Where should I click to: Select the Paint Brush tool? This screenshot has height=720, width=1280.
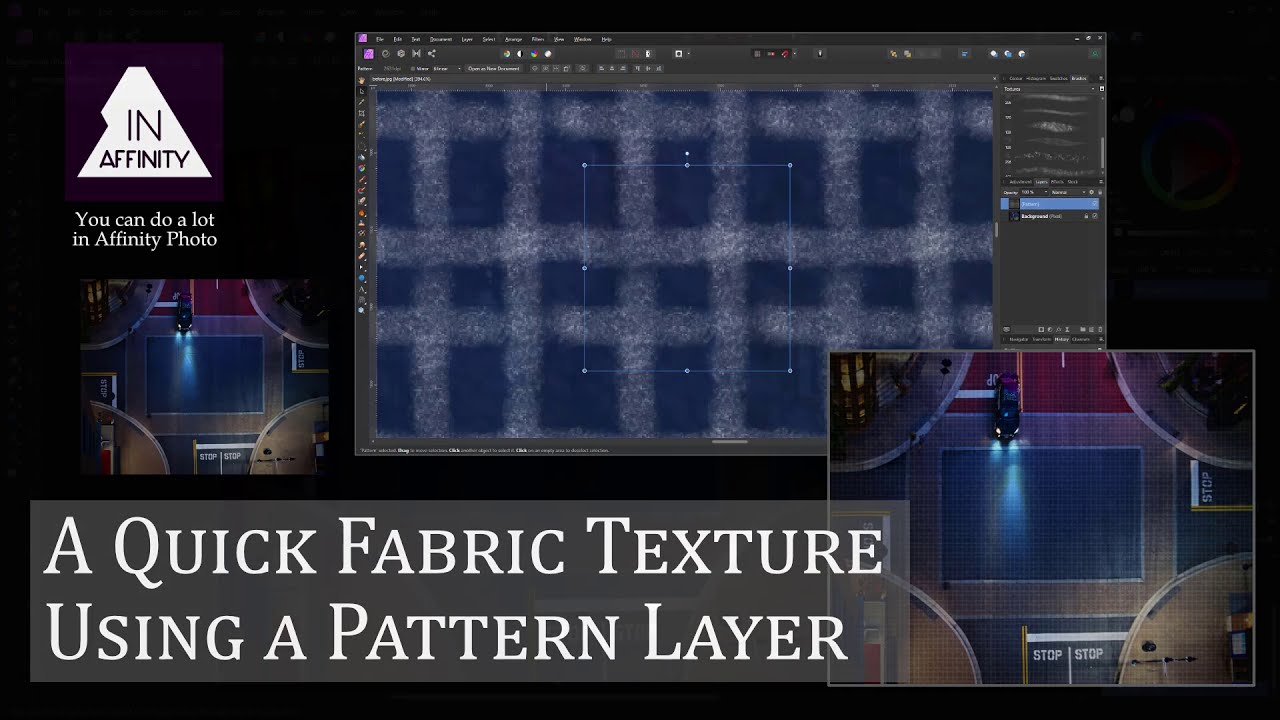pyautogui.click(x=362, y=179)
